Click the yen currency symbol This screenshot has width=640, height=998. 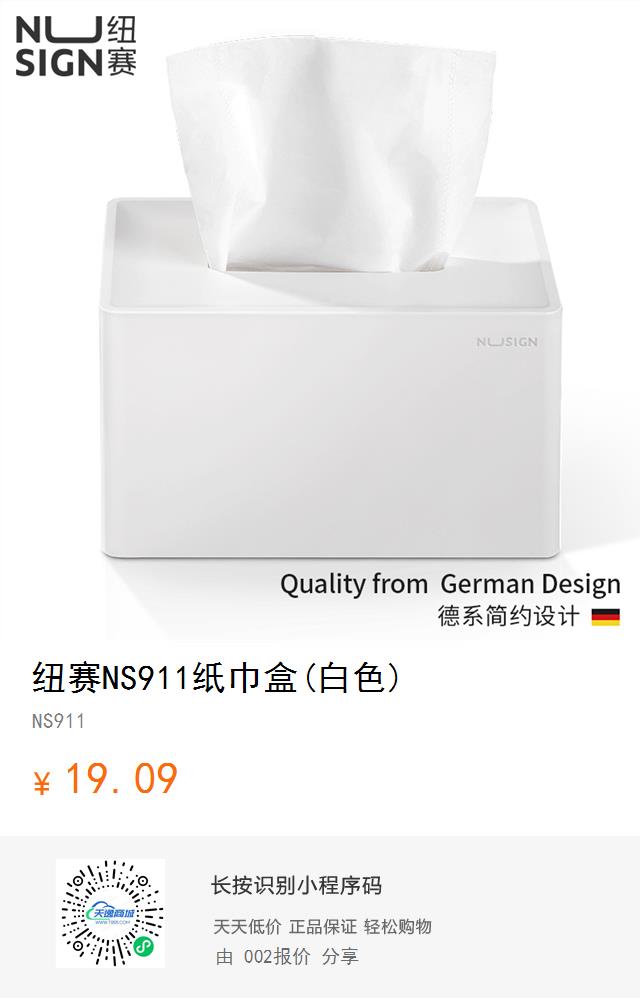coord(41,783)
